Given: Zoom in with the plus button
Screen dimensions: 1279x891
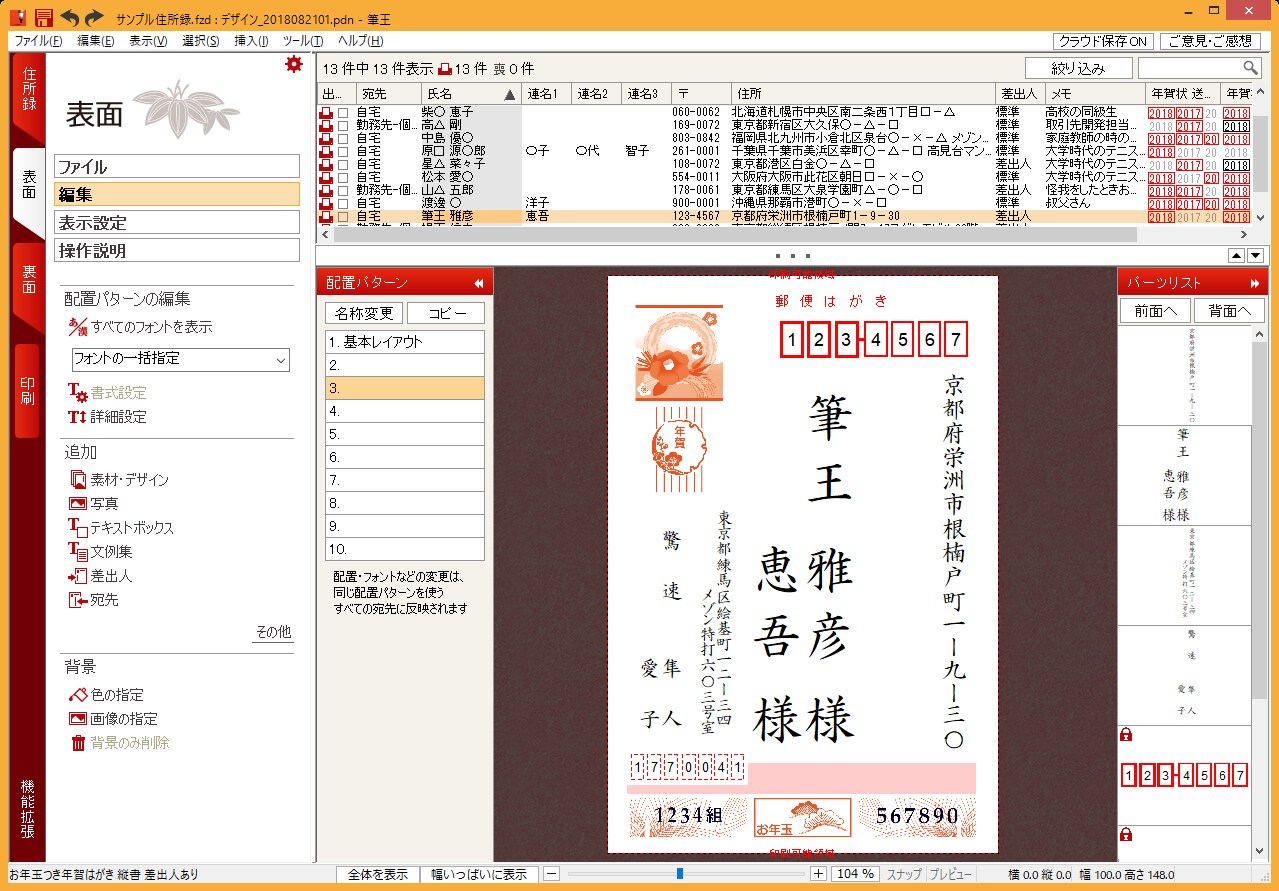Looking at the screenshot, I should click(819, 874).
